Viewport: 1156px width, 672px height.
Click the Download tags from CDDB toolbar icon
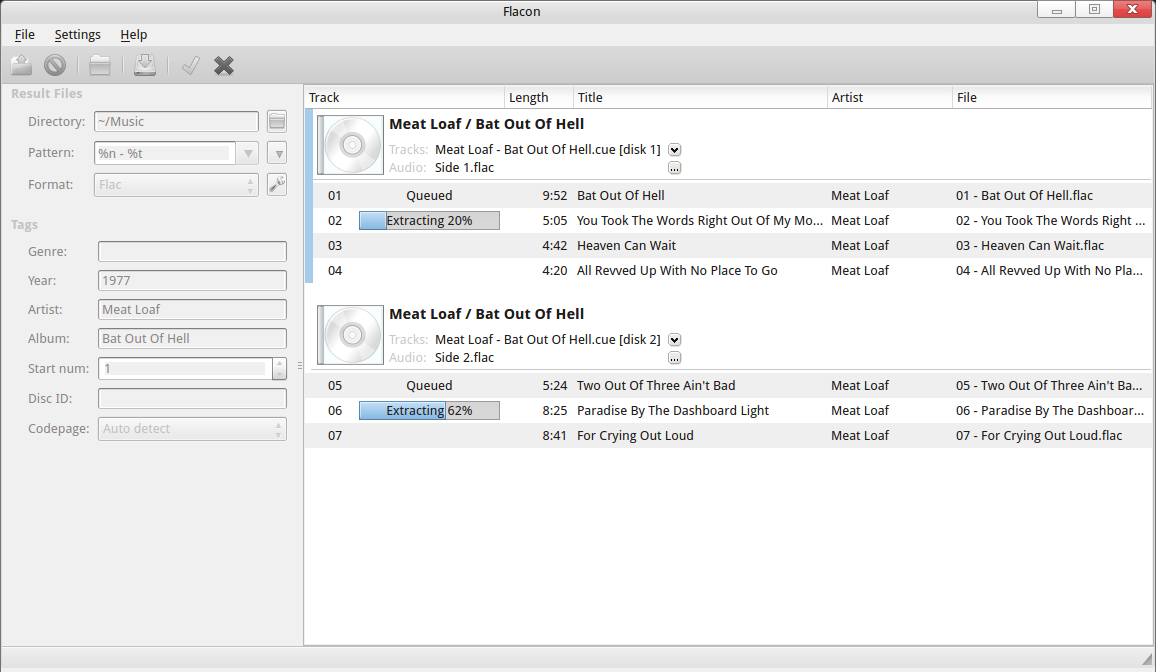point(144,66)
